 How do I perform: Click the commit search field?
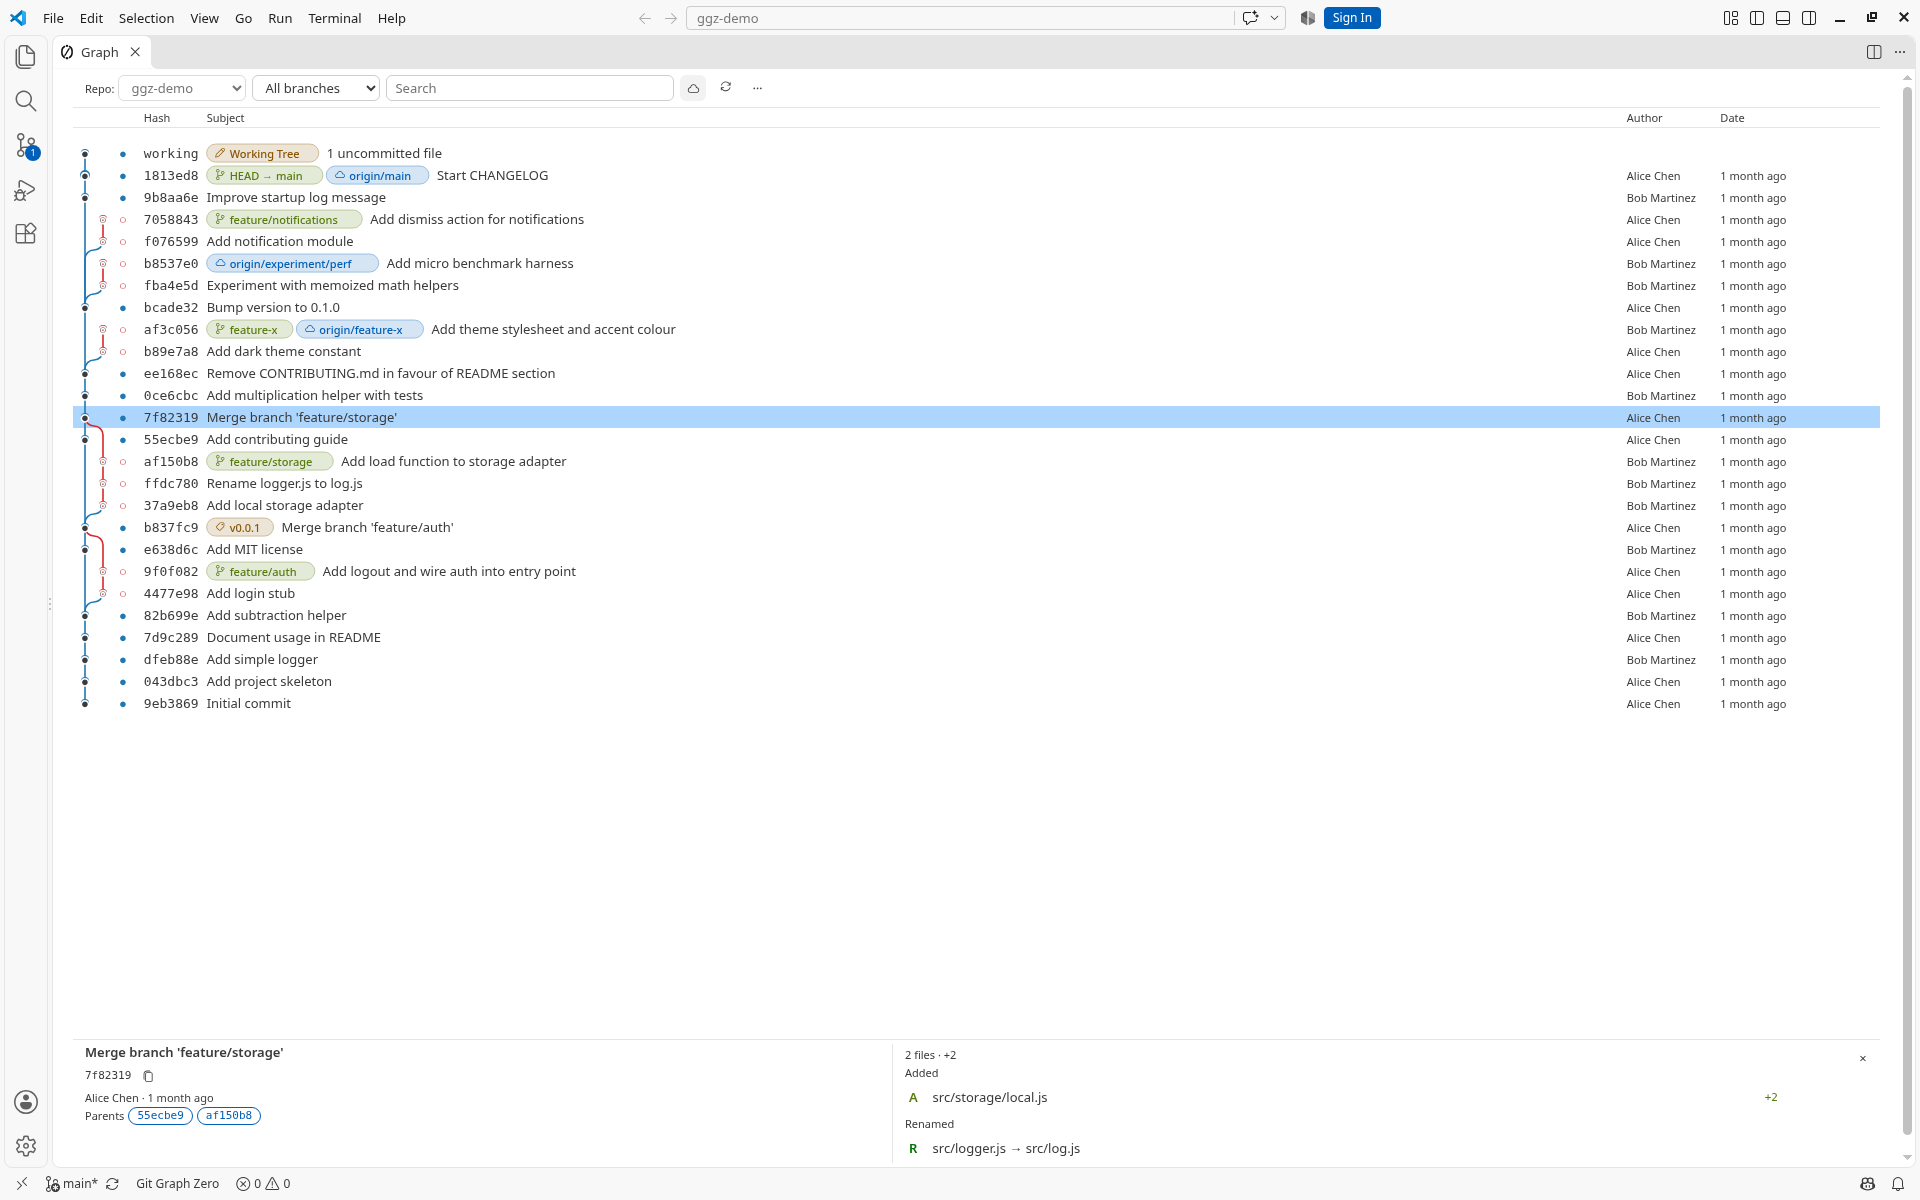530,88
